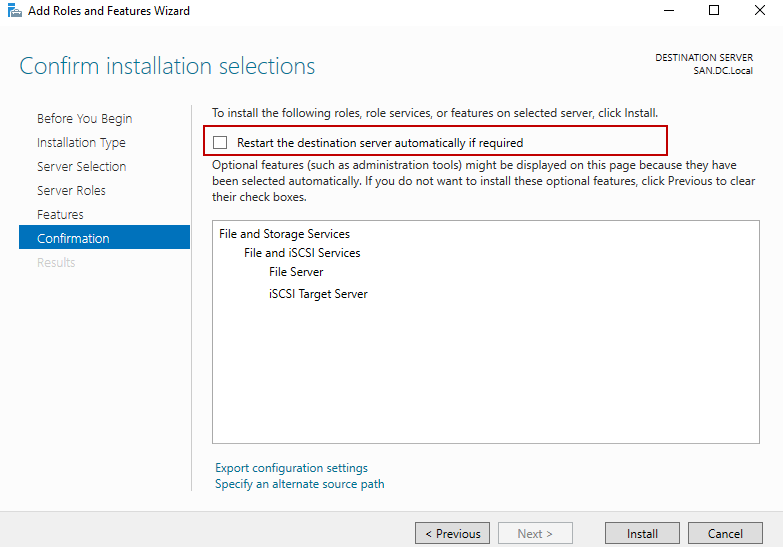Select File and iSCSI Services entry

[x=302, y=253]
